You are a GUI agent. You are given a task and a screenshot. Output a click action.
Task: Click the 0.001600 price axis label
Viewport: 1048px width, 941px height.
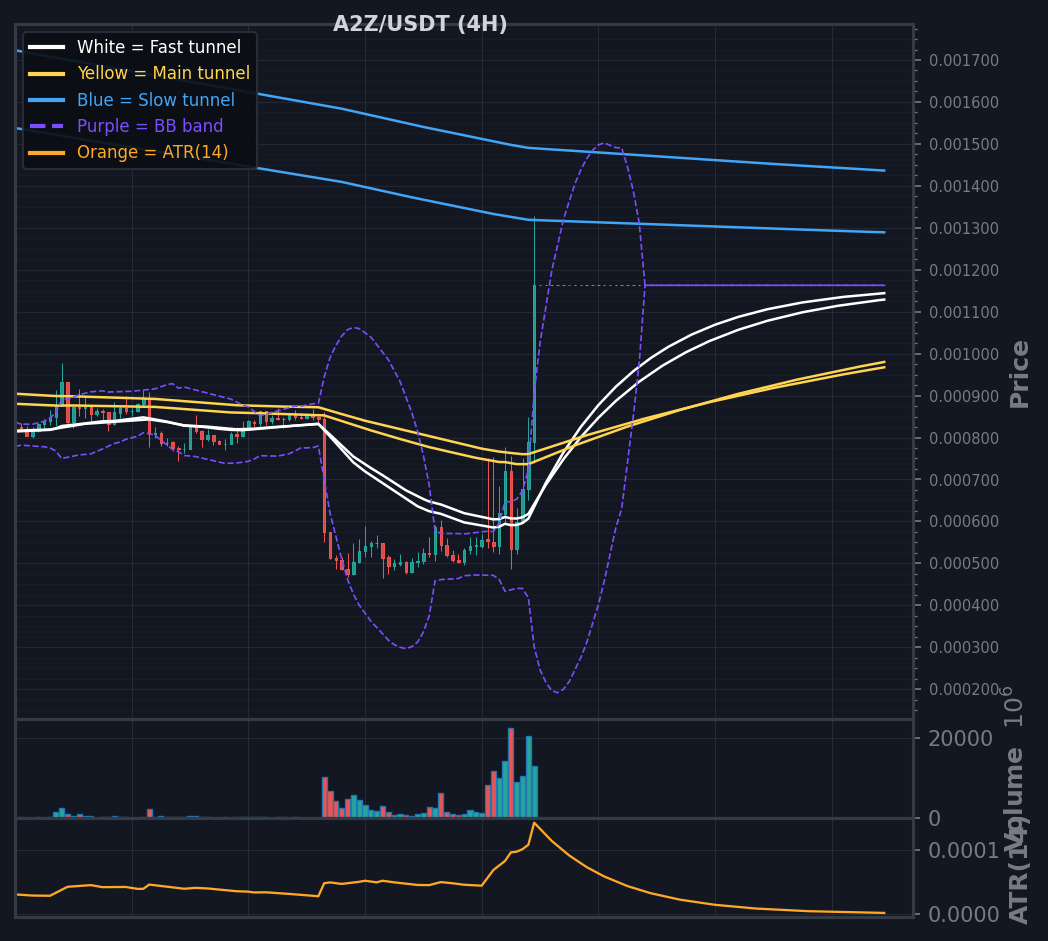(x=964, y=102)
